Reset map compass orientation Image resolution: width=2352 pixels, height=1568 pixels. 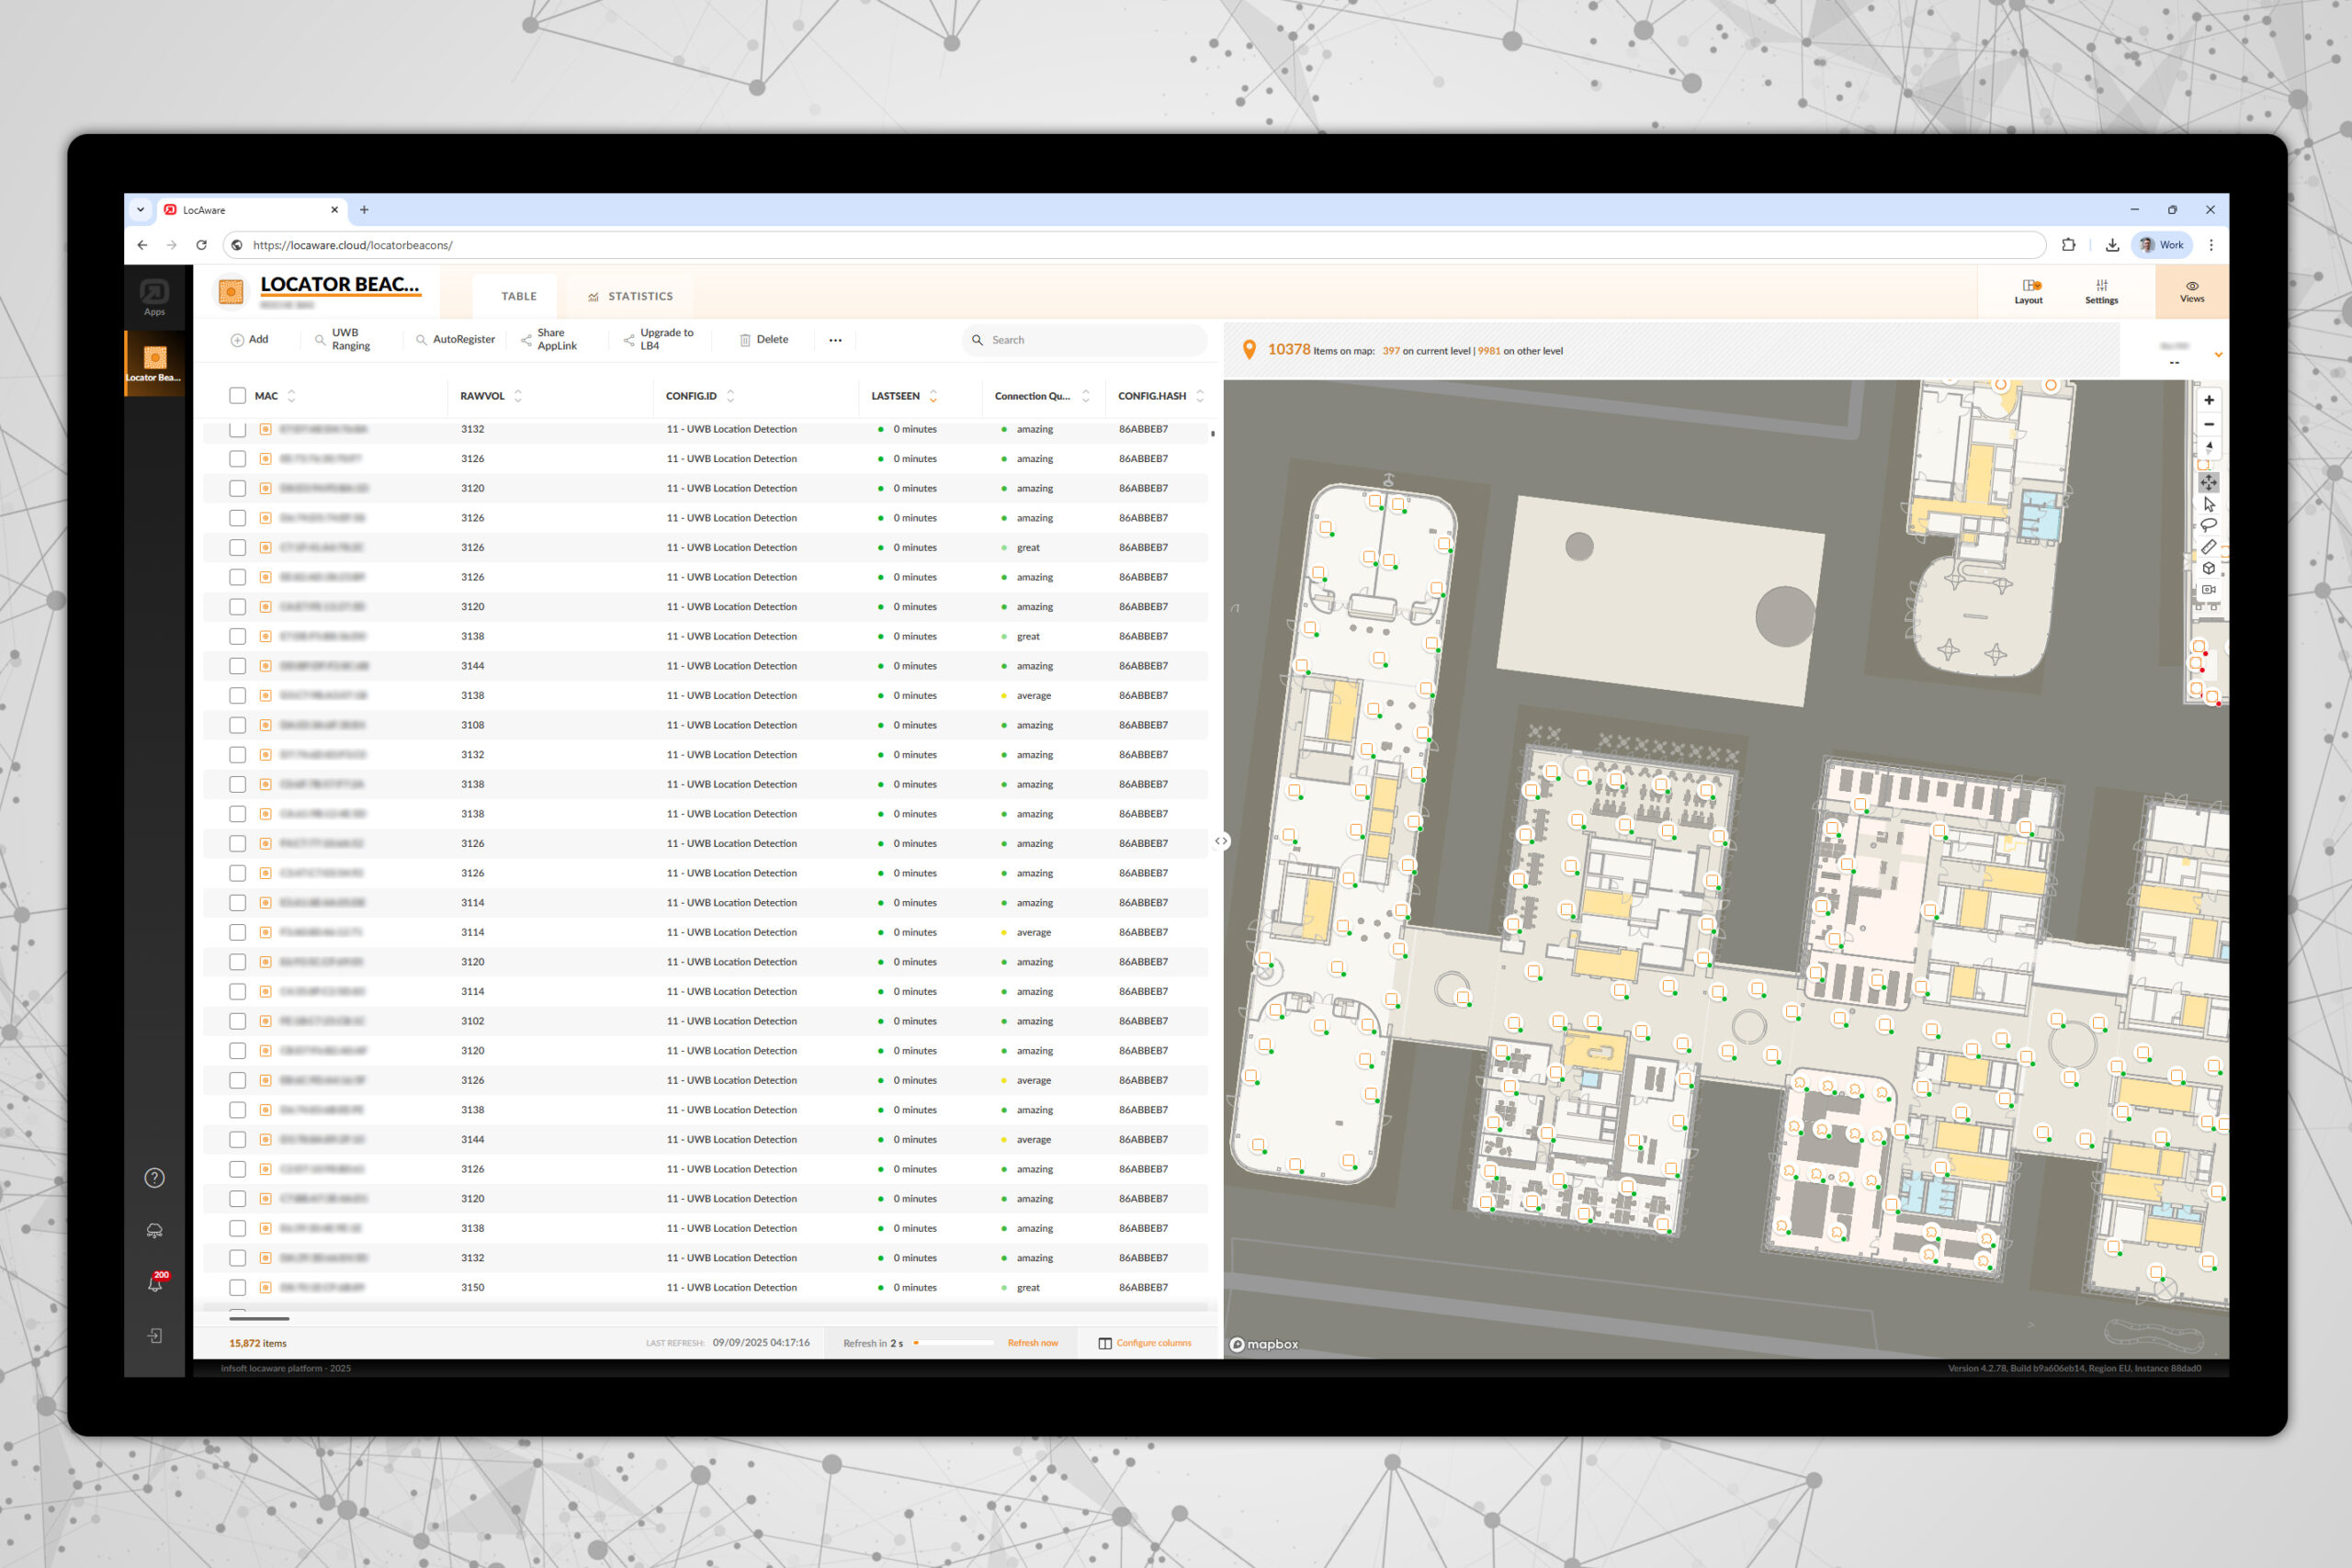(x=2208, y=447)
